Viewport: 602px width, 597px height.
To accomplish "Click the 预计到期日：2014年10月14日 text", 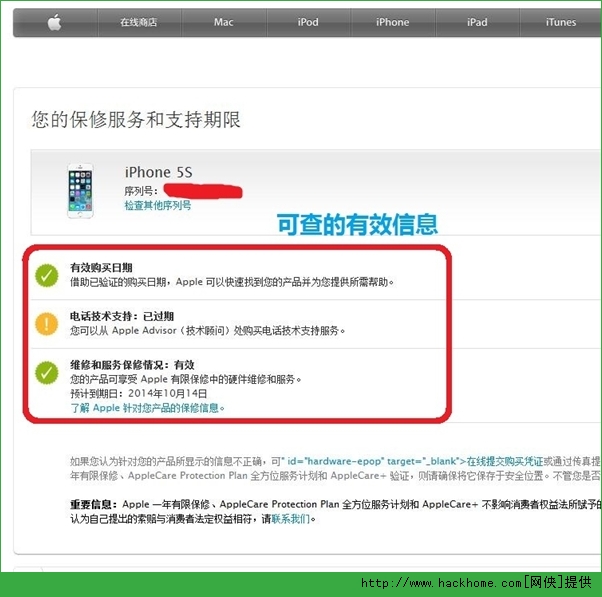I will [x=139, y=394].
